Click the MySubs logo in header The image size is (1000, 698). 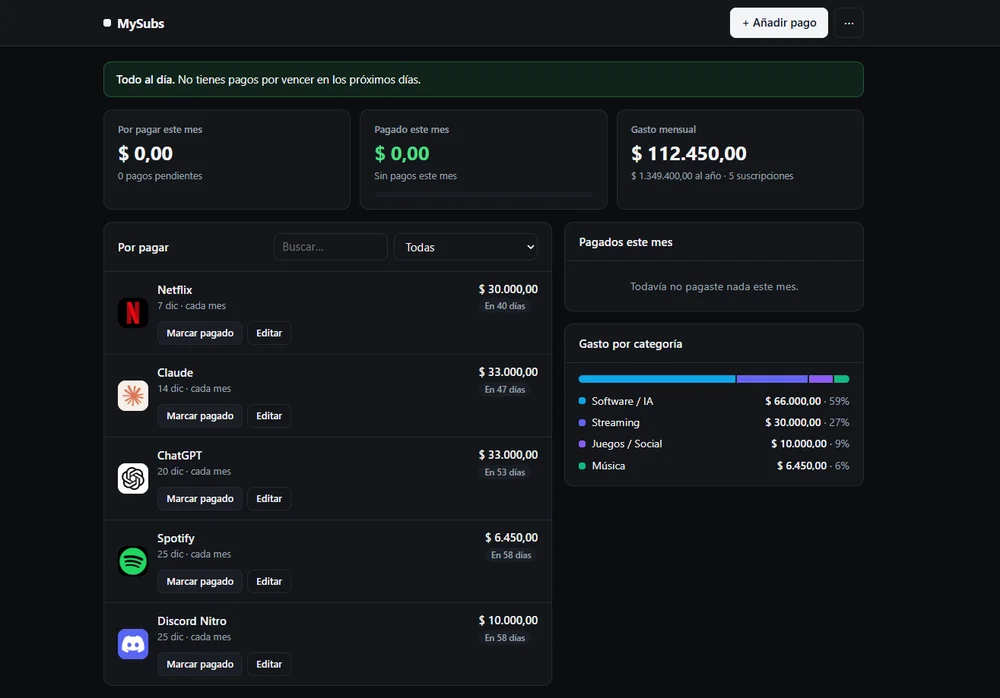point(134,24)
